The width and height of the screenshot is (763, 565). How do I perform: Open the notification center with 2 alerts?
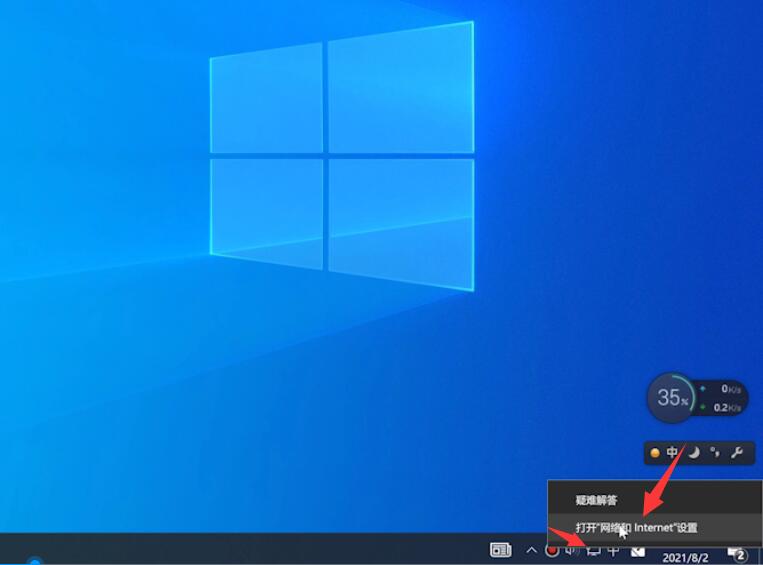[x=737, y=554]
